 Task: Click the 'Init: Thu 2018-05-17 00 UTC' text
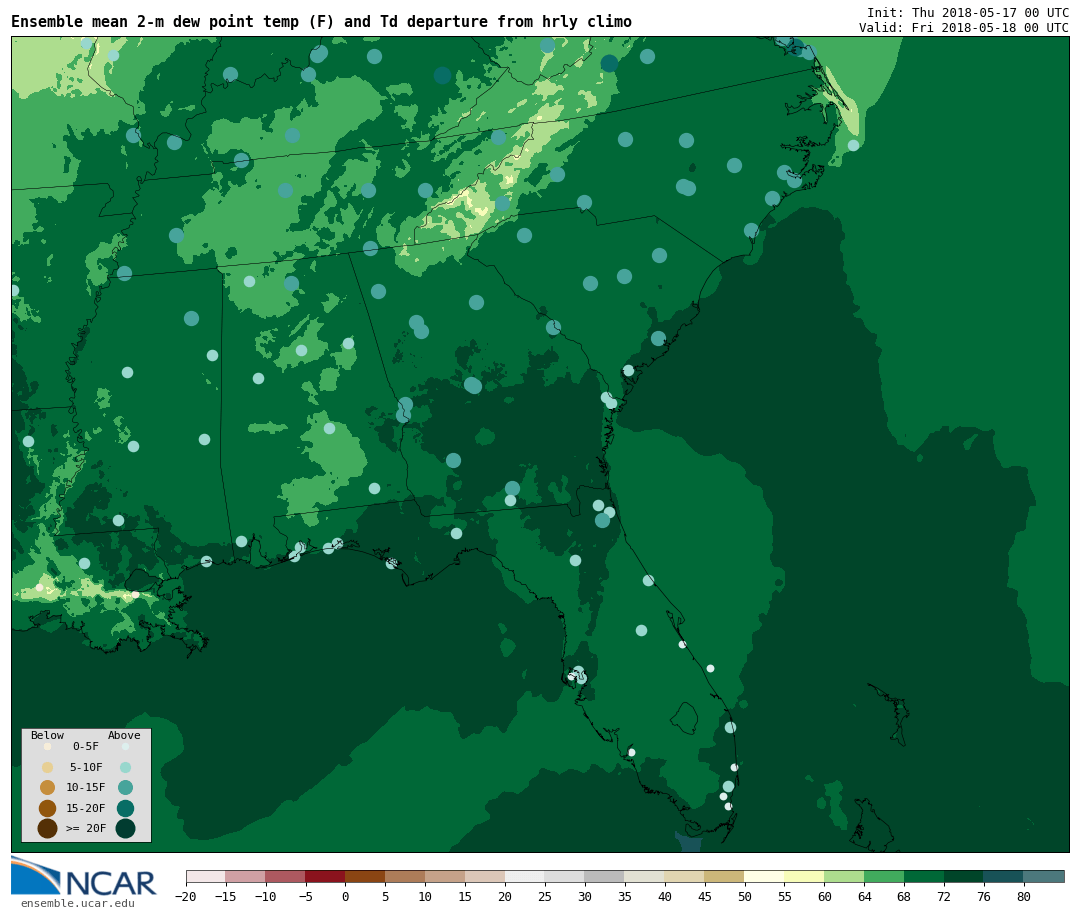(x=968, y=12)
